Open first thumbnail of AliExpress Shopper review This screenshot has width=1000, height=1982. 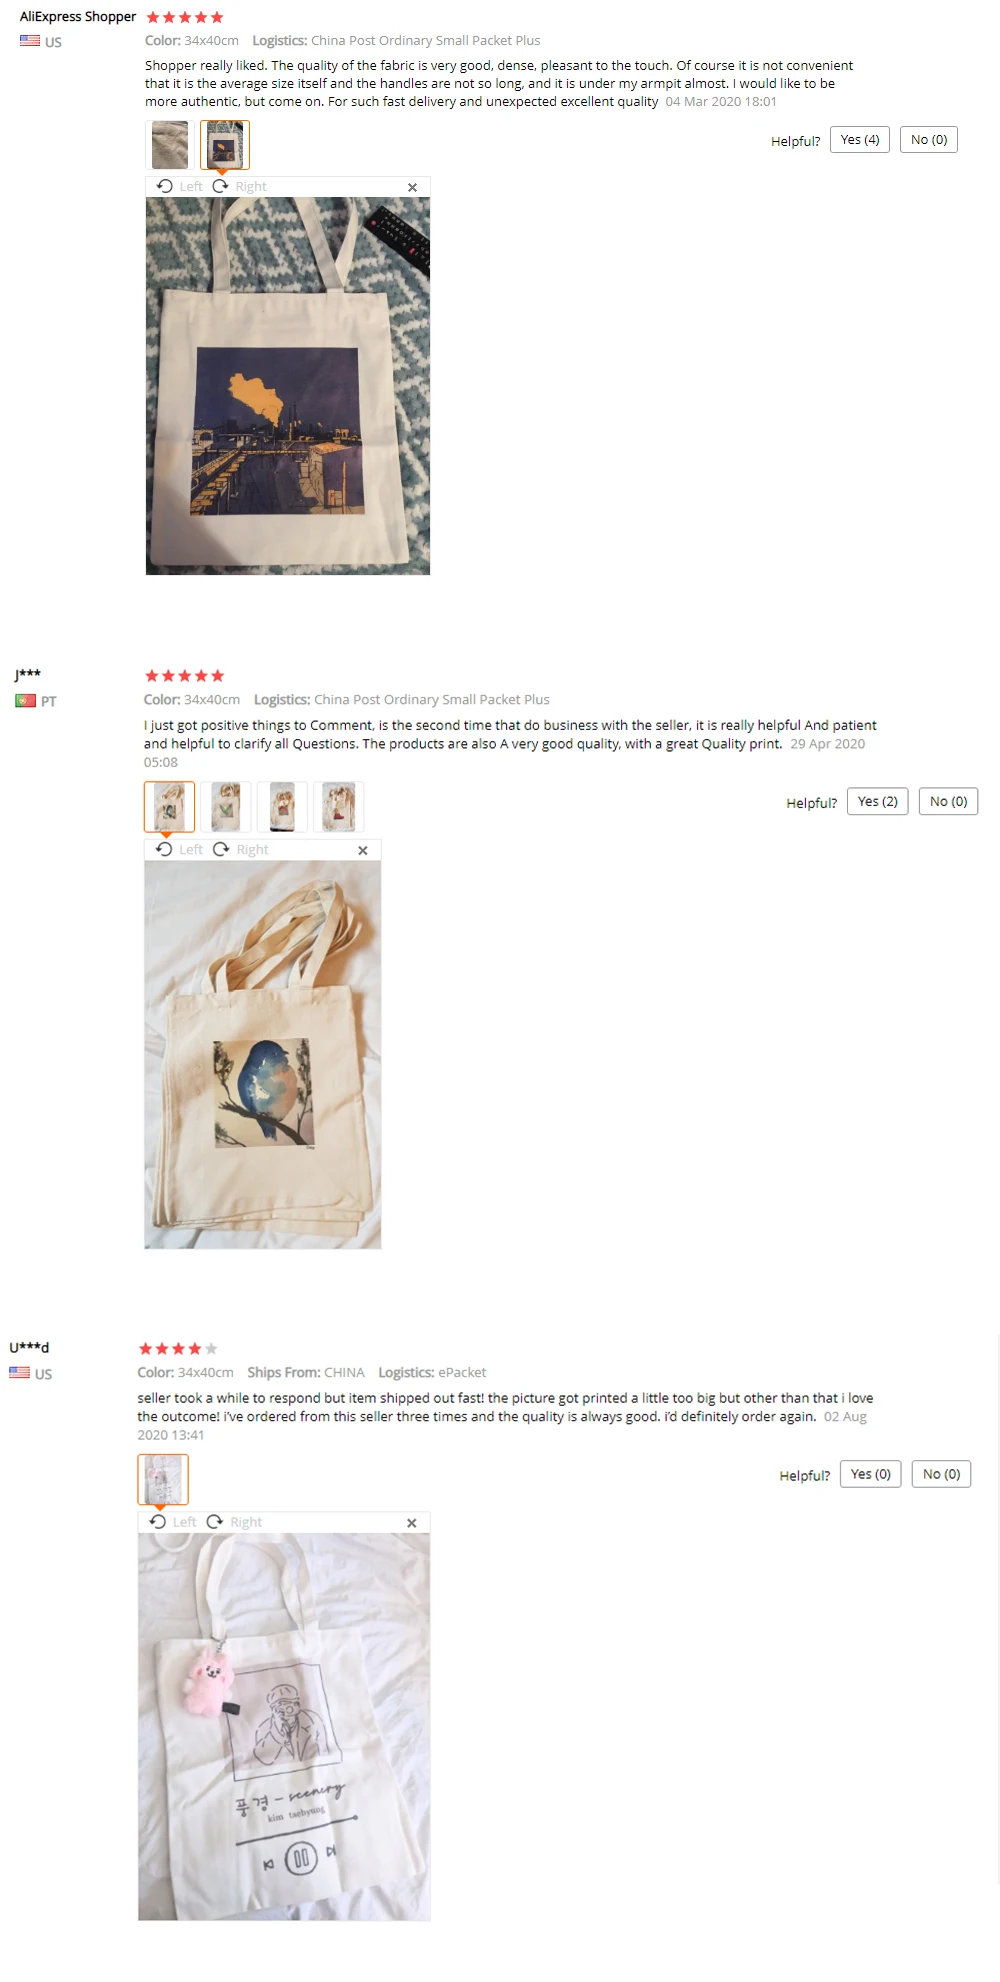[x=170, y=145]
